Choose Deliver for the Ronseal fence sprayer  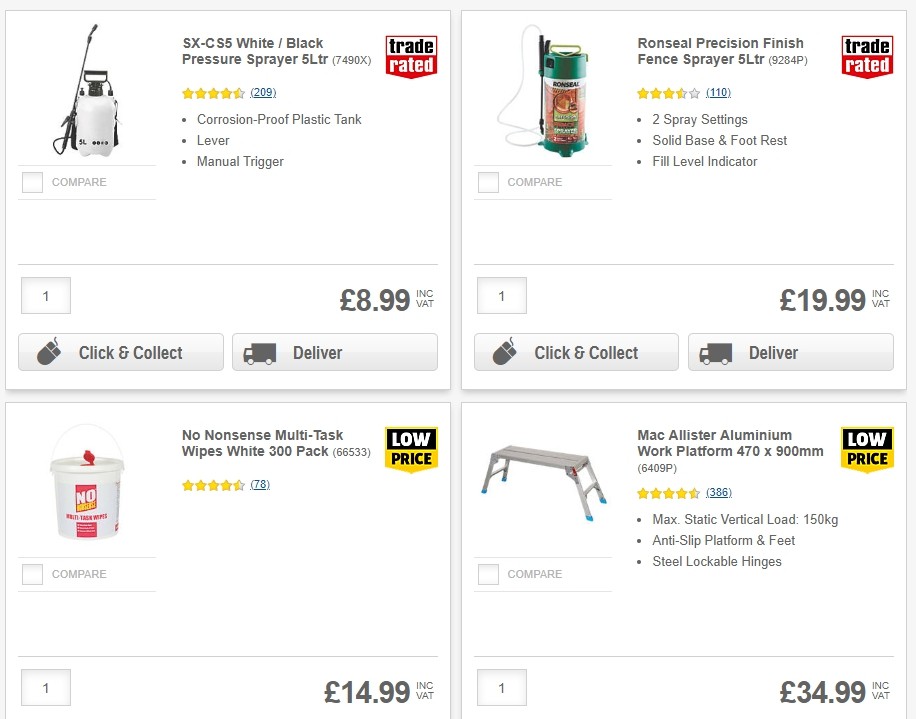[x=790, y=352]
